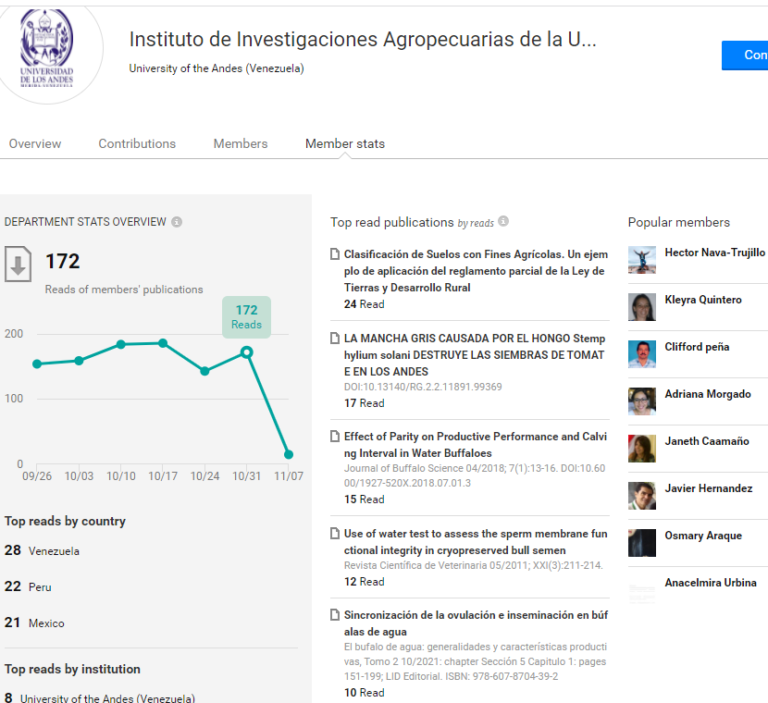Image resolution: width=768 pixels, height=703 pixels.
Task: Select the 10/31 data point on the reads chart
Action: pos(247,352)
